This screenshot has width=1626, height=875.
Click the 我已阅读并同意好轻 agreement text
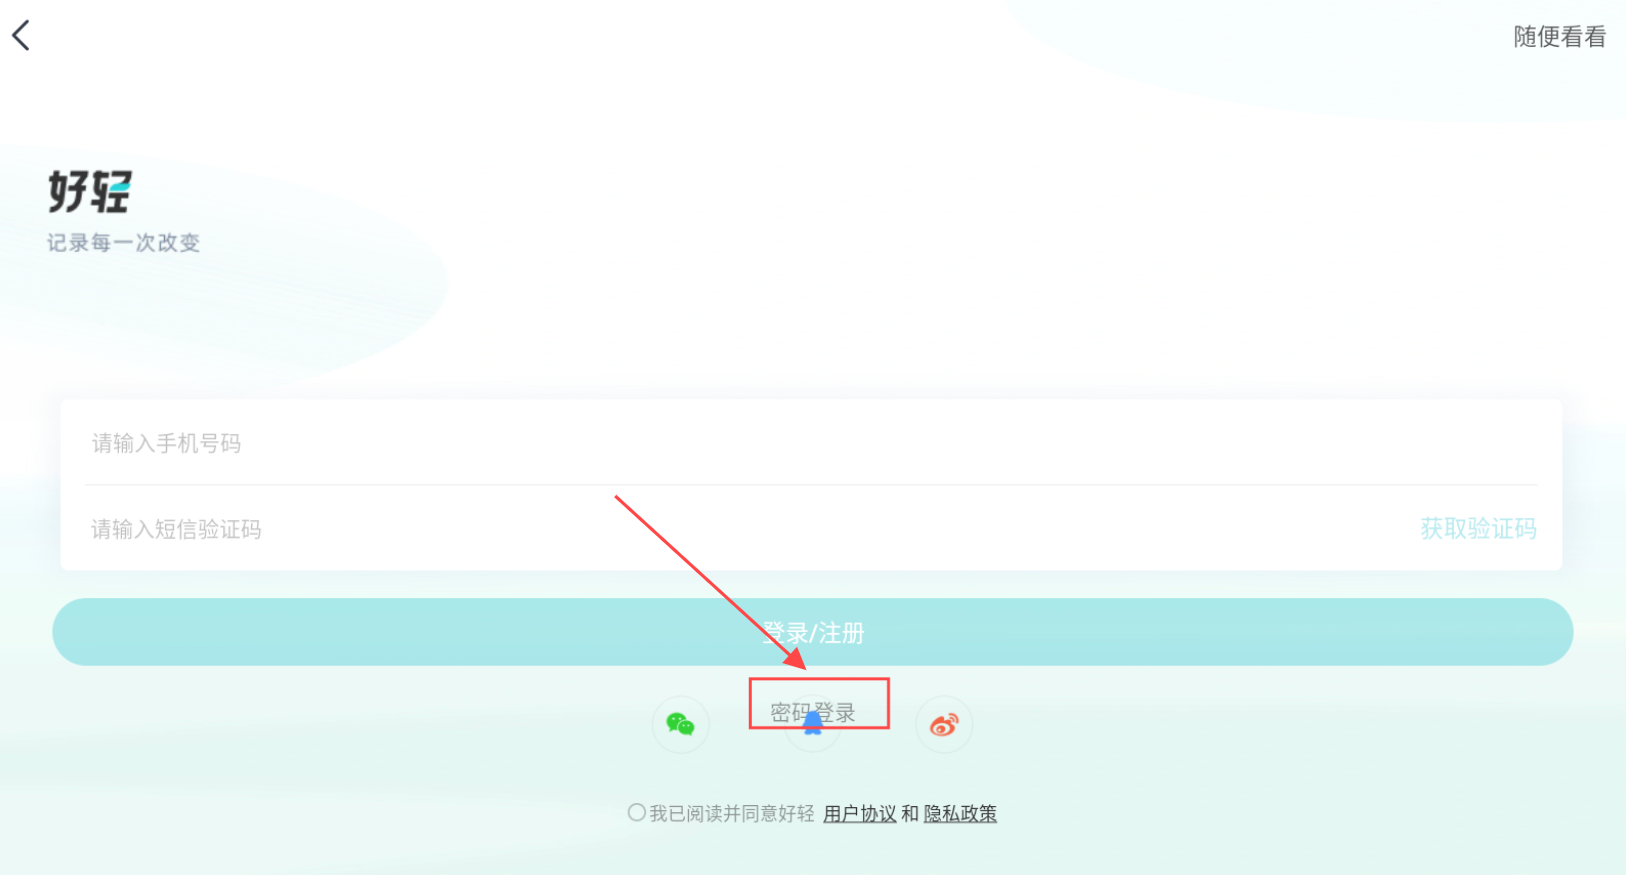(x=732, y=814)
